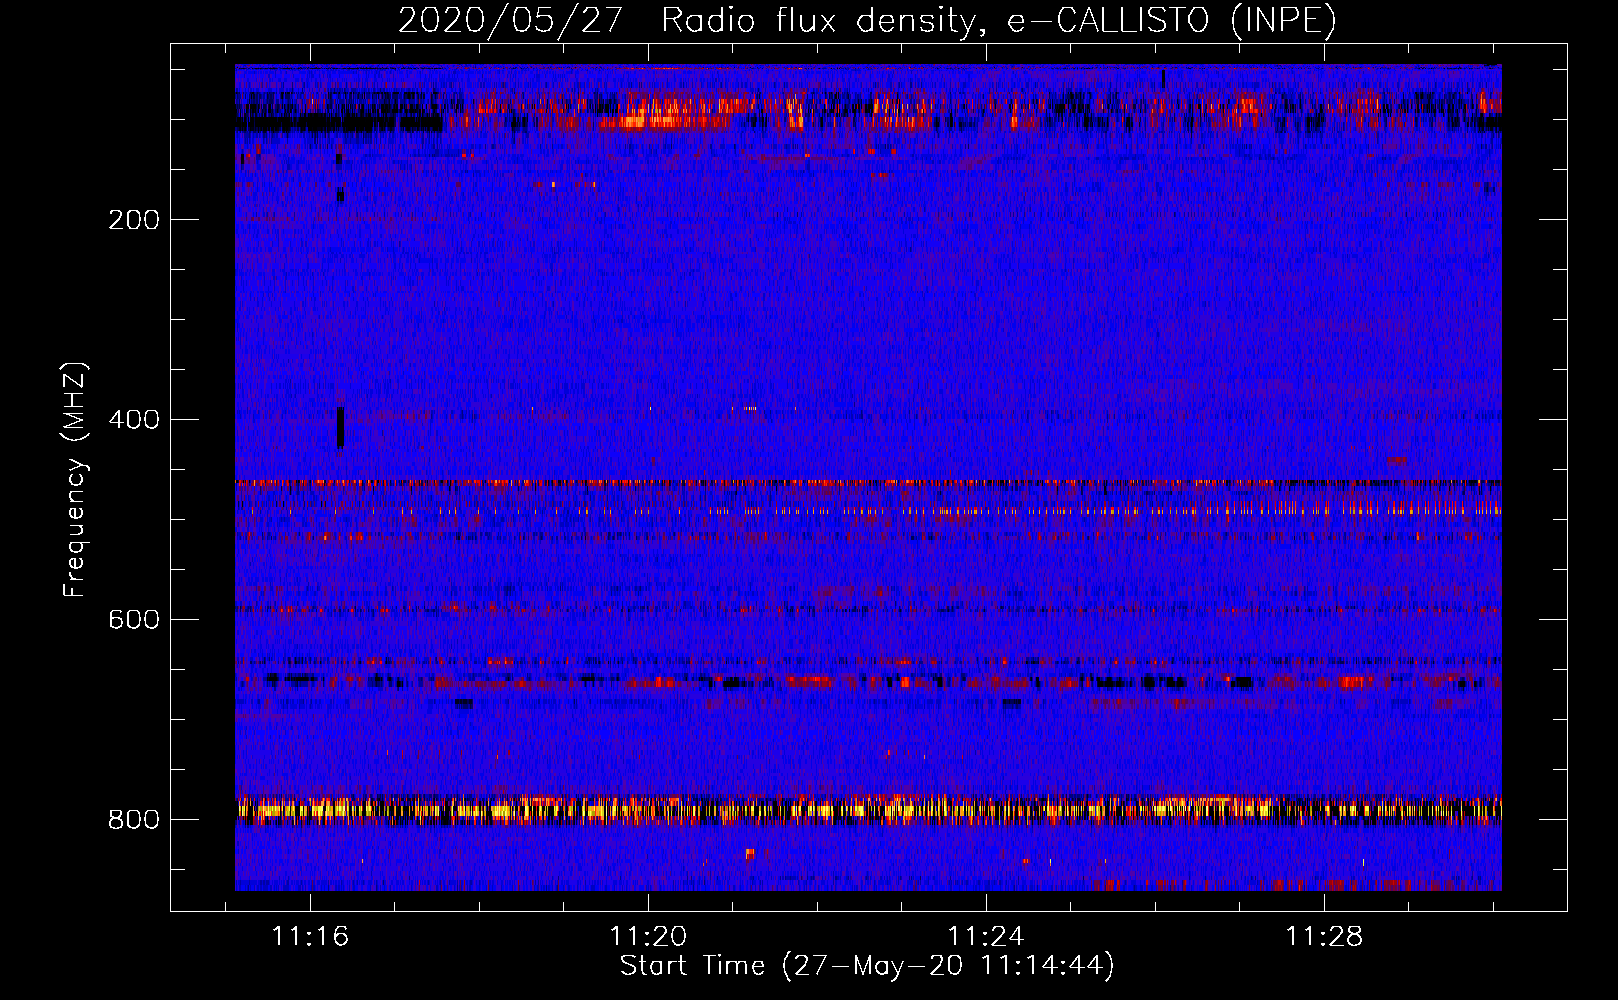Click the 11:24 time tick label

986,937
